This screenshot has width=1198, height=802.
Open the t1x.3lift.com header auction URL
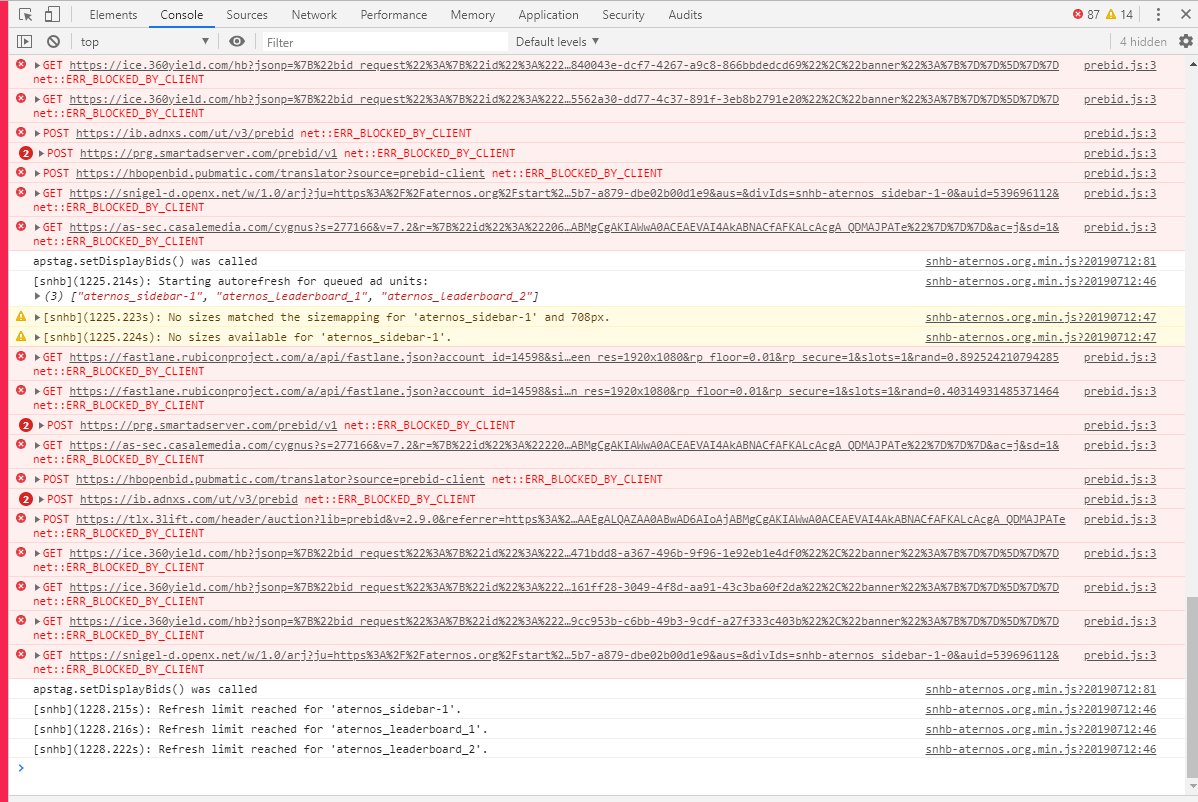click(570, 519)
